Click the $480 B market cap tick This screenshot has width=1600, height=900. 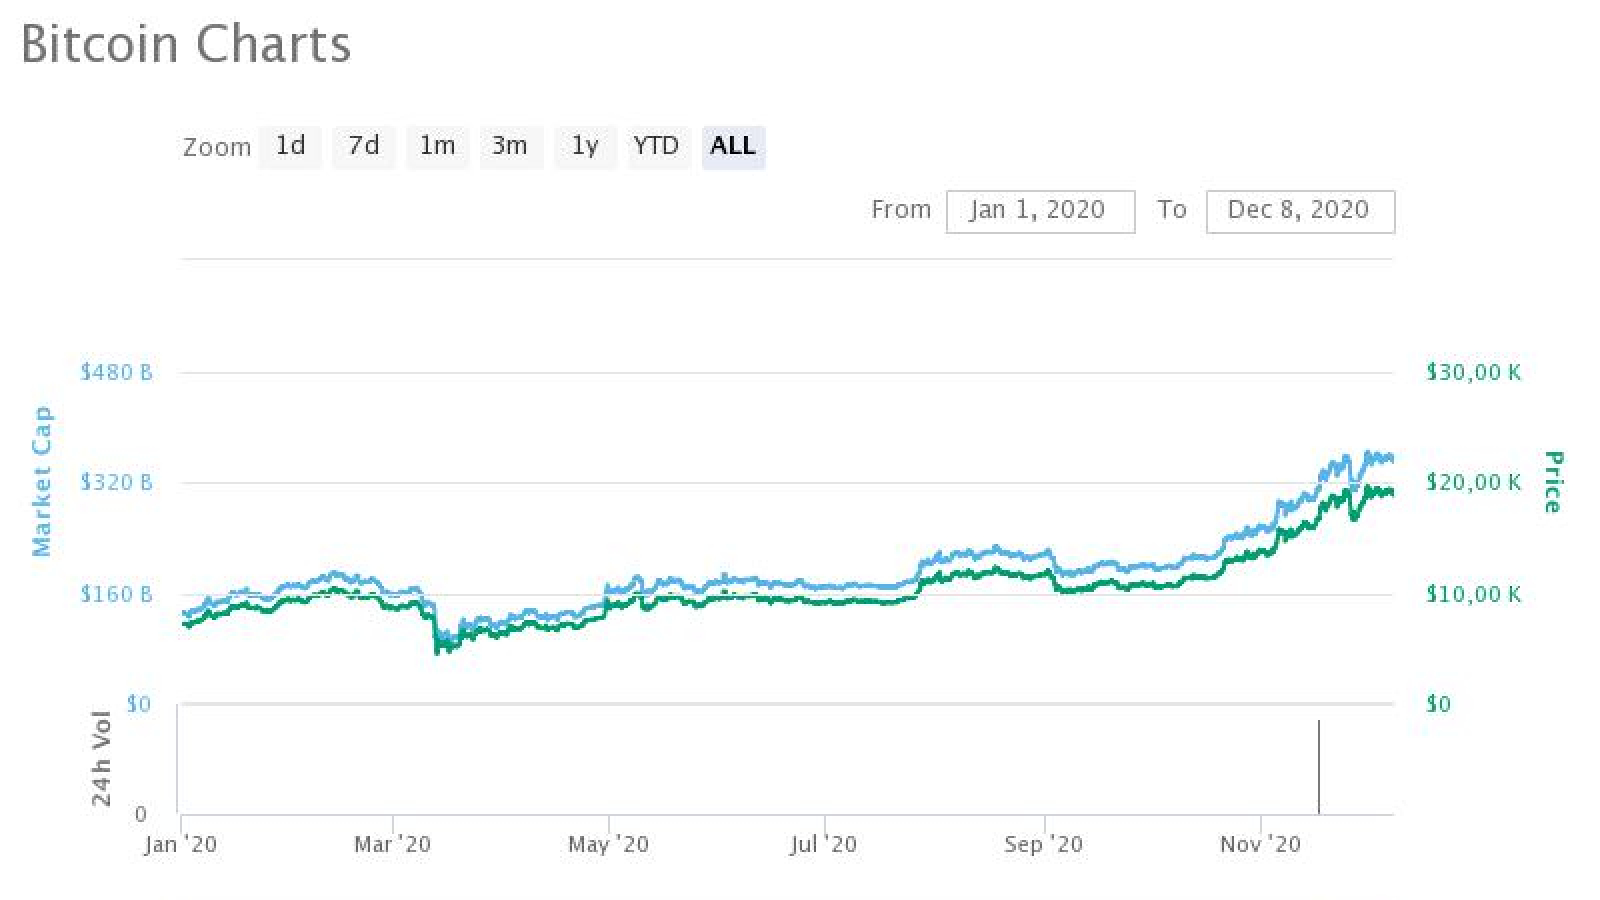117,372
